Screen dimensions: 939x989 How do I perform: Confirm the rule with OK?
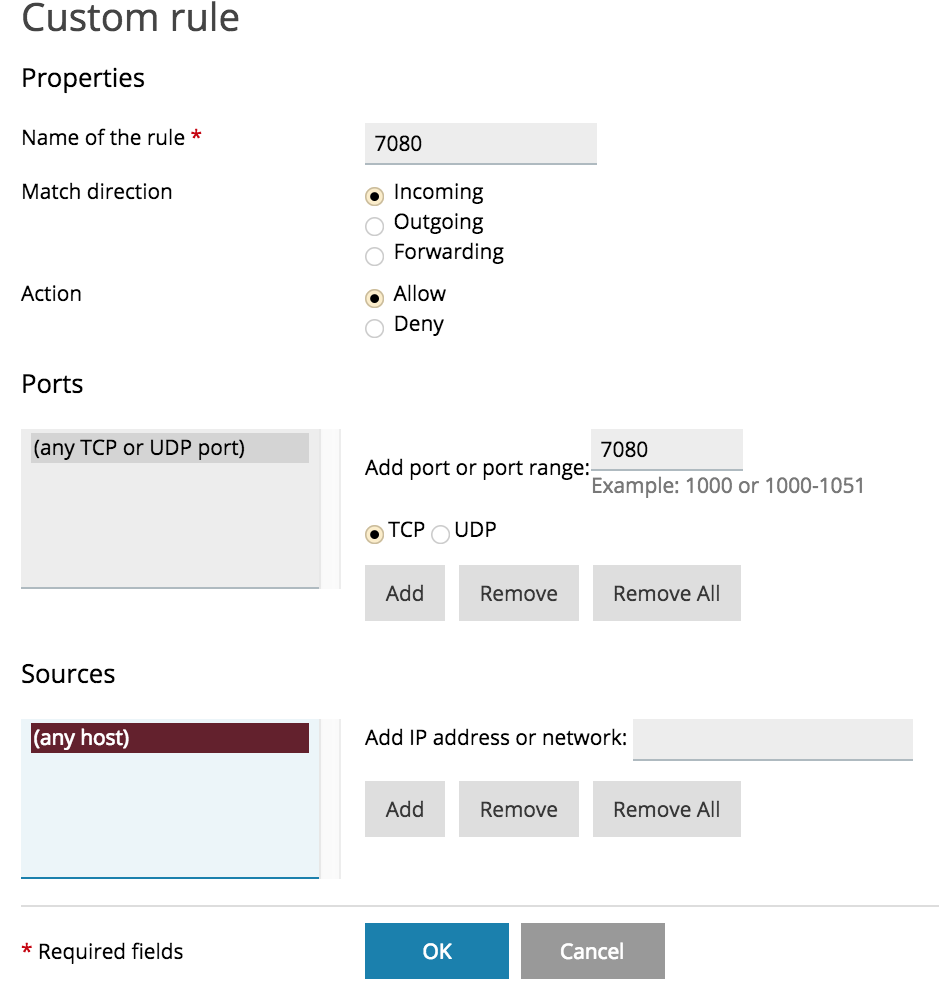[x=437, y=951]
